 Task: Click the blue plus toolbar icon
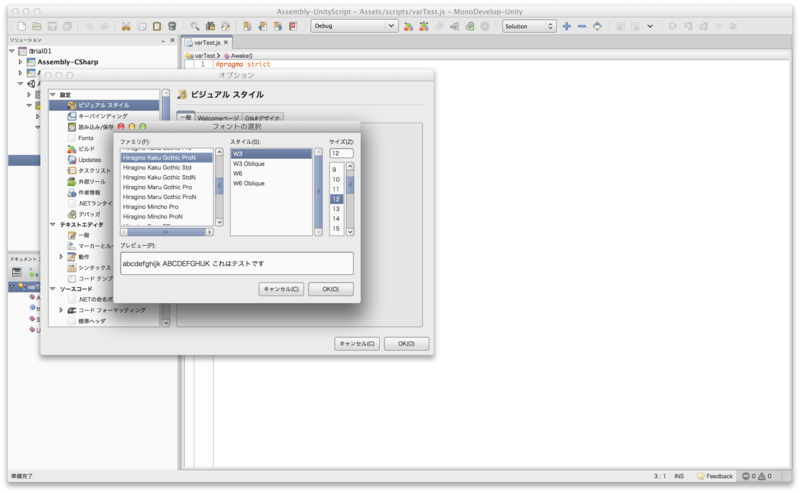click(566, 26)
